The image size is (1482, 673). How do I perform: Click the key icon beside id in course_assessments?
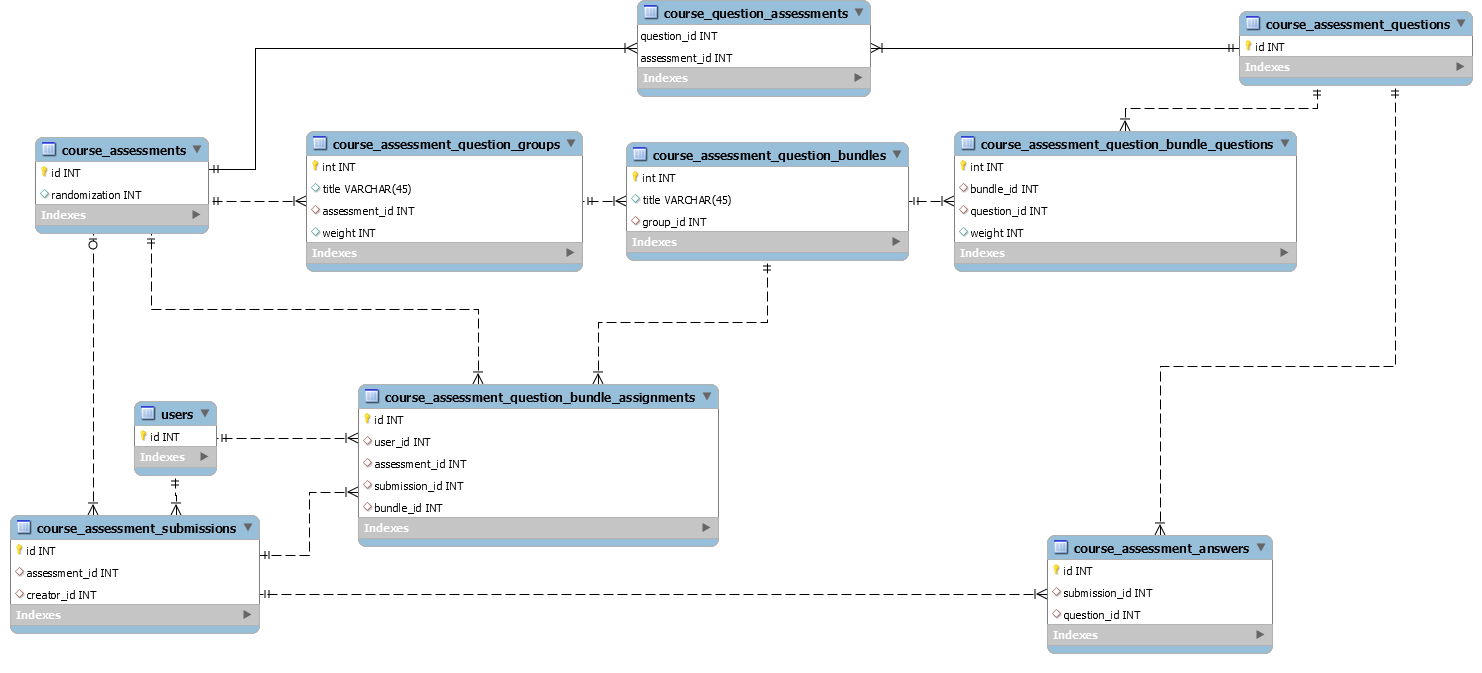click(x=43, y=172)
